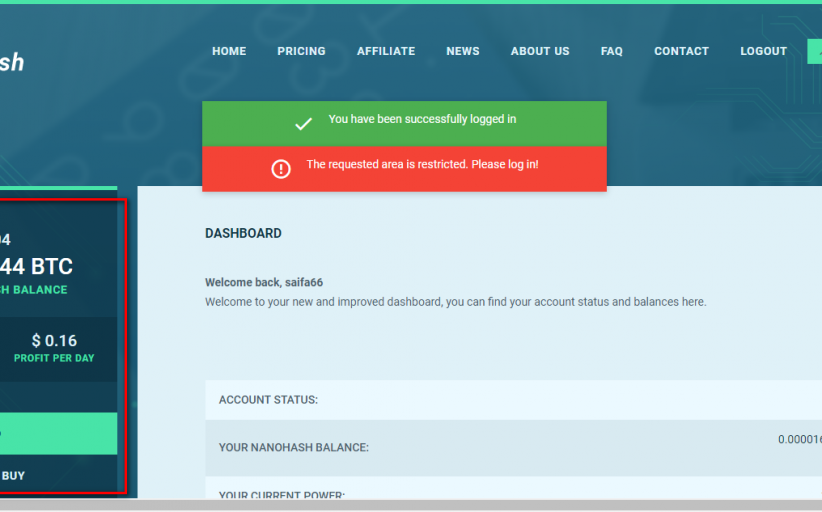This screenshot has width=822, height=512.
Task: Click the green checkmark success icon
Action: [303, 124]
